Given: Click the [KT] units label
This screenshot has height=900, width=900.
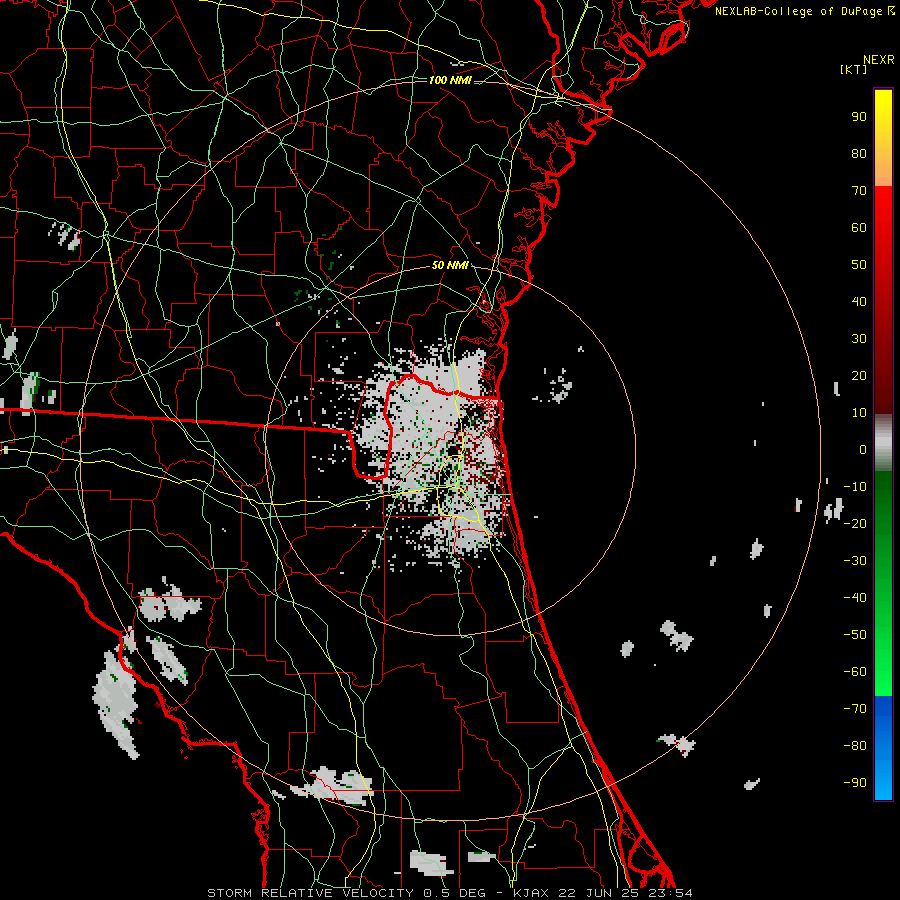Looking at the screenshot, I should tap(853, 69).
